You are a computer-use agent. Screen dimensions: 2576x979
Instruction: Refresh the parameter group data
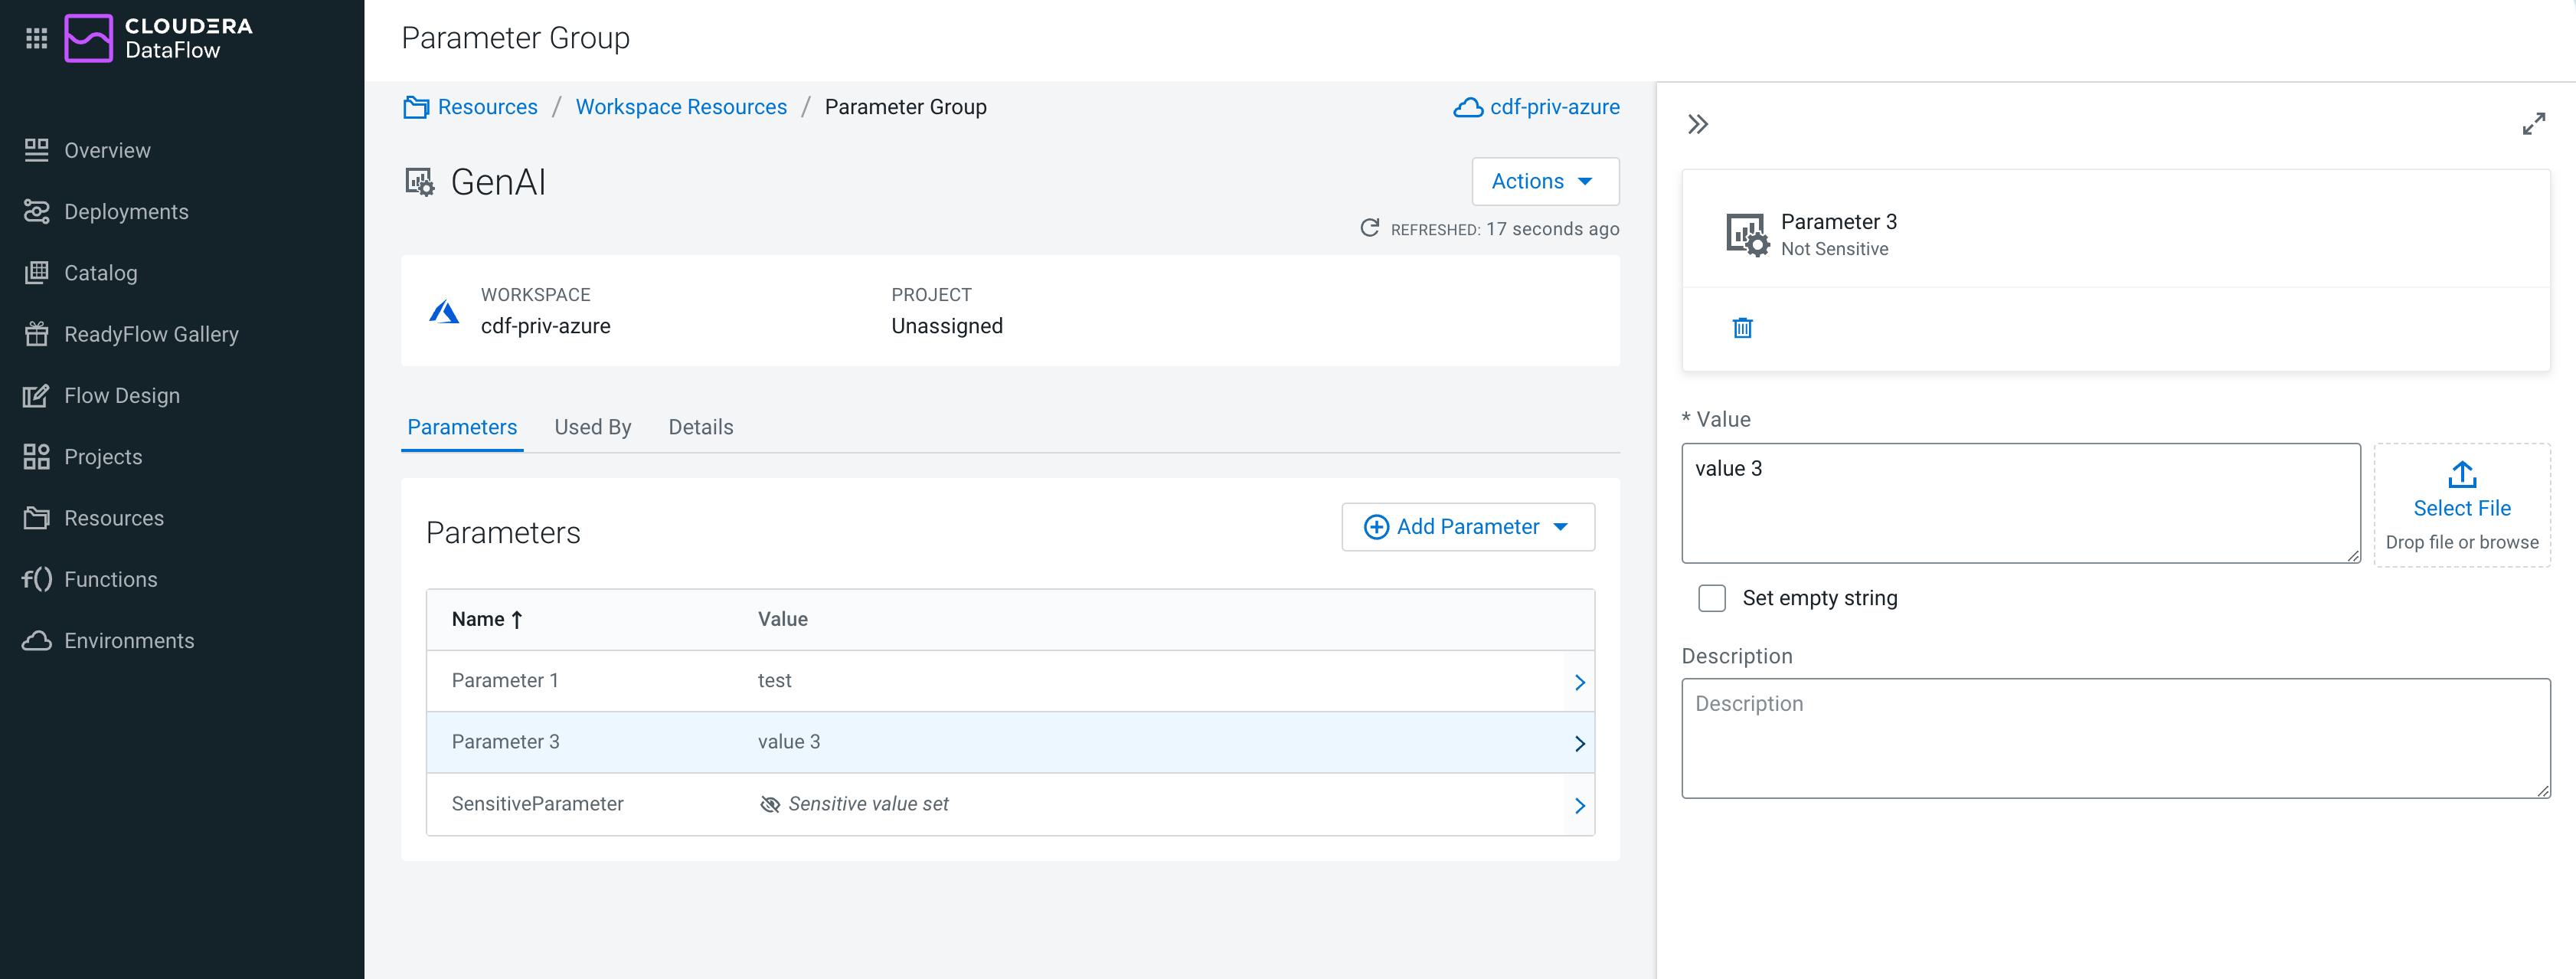click(x=1369, y=228)
